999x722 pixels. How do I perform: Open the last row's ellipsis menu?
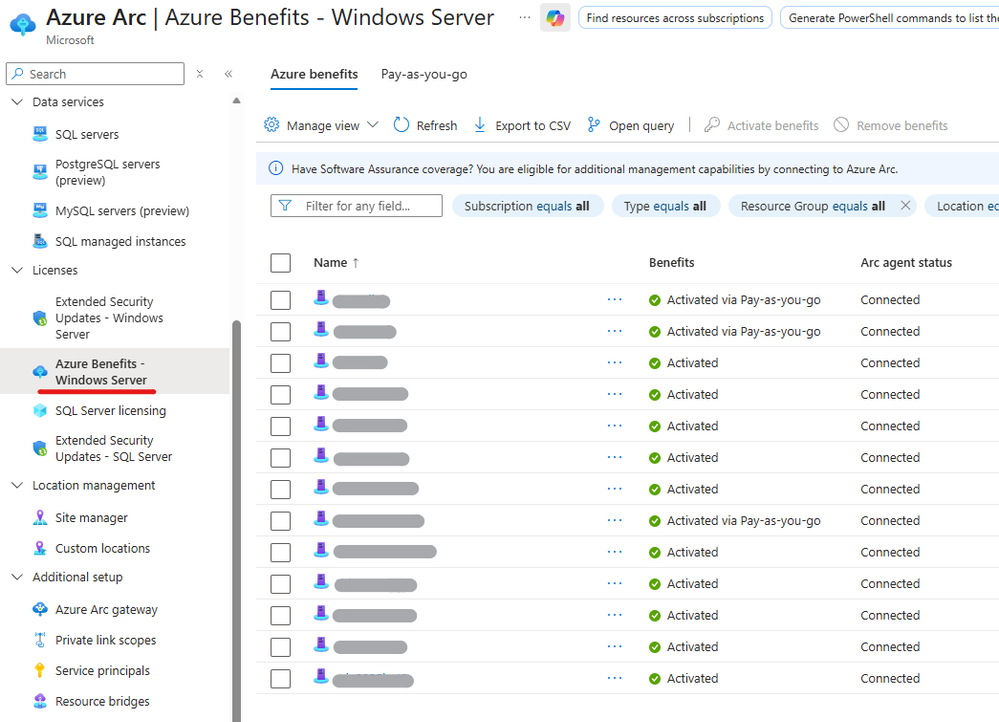pyautogui.click(x=614, y=678)
